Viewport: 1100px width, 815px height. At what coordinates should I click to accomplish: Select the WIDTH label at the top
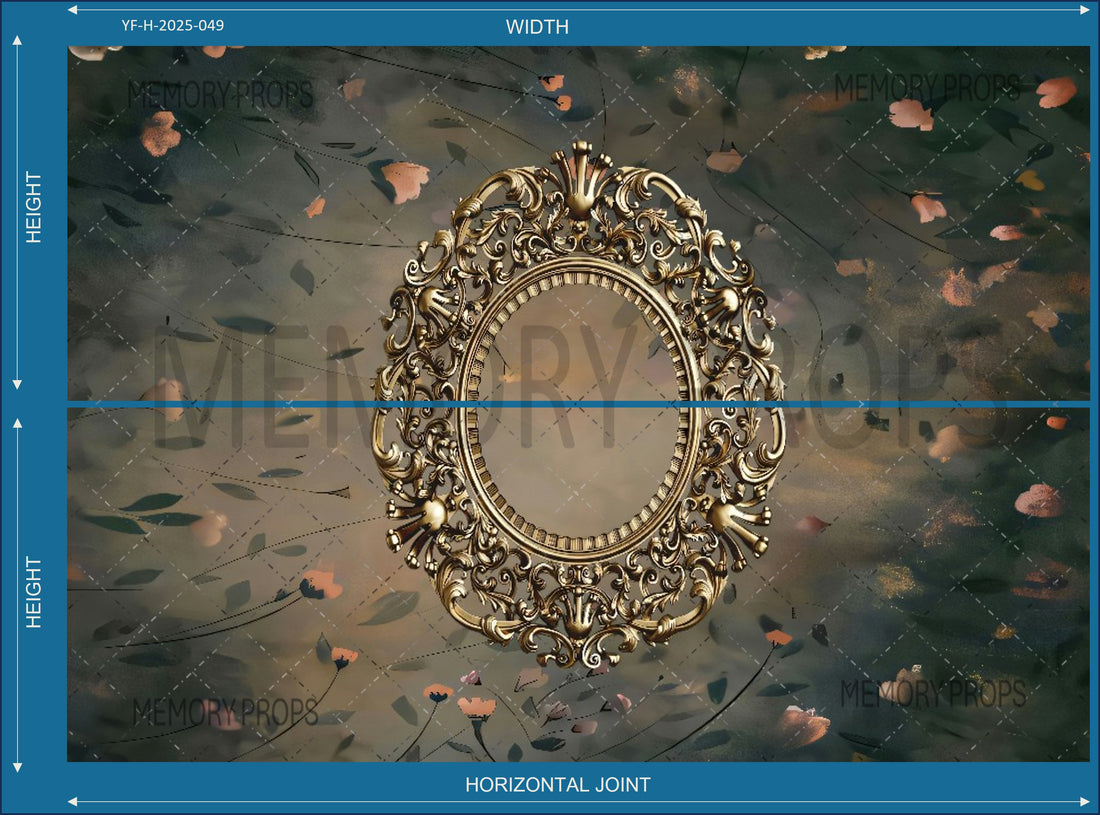pos(537,27)
